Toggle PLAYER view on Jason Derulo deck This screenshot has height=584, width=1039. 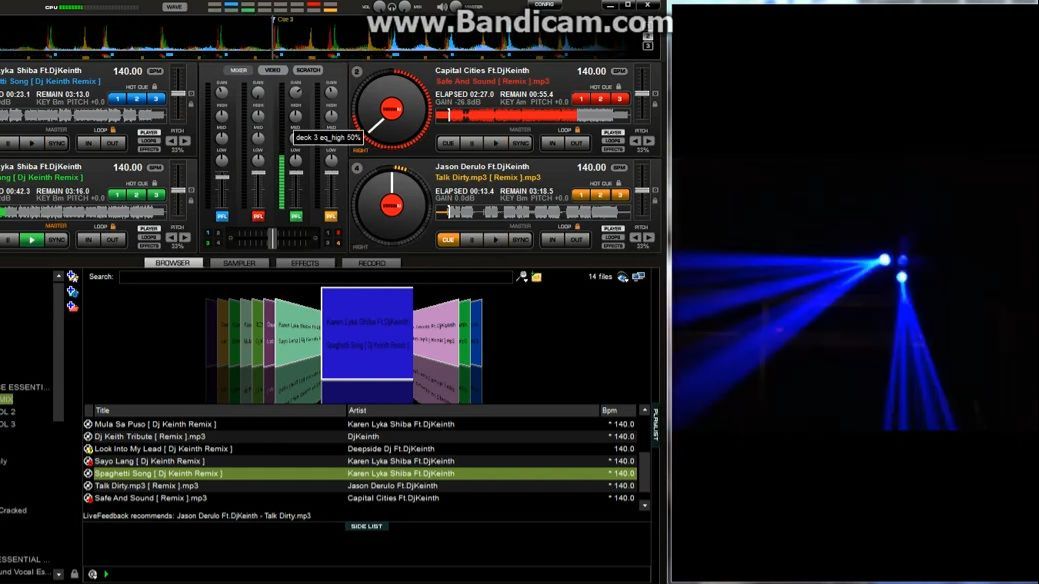tap(613, 229)
